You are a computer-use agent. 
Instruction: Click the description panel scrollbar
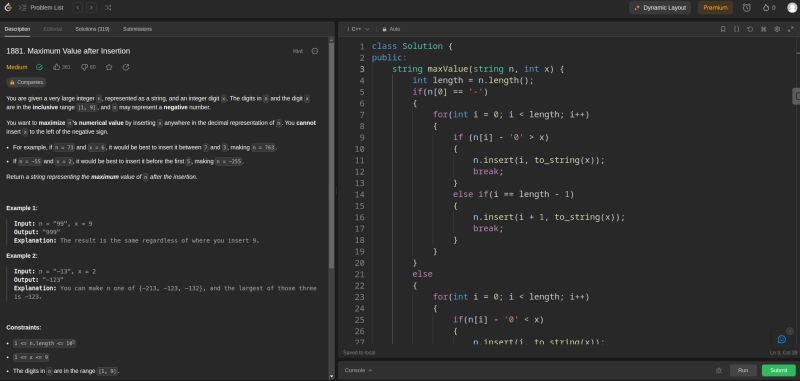tap(332, 156)
